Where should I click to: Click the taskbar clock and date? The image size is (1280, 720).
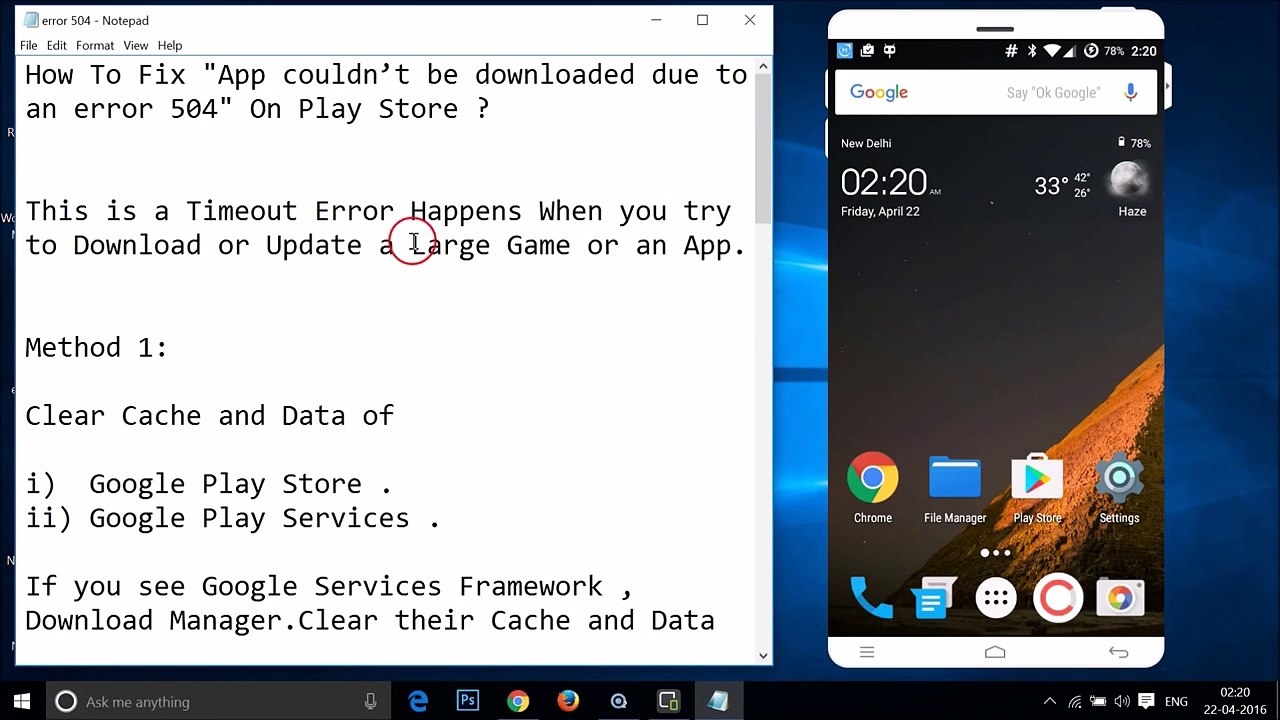[1235, 701]
